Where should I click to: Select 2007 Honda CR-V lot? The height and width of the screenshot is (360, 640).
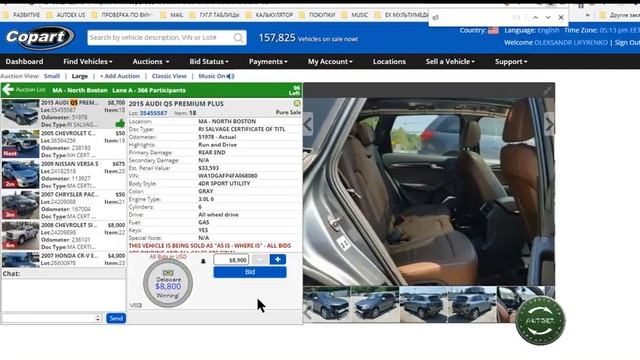63,260
